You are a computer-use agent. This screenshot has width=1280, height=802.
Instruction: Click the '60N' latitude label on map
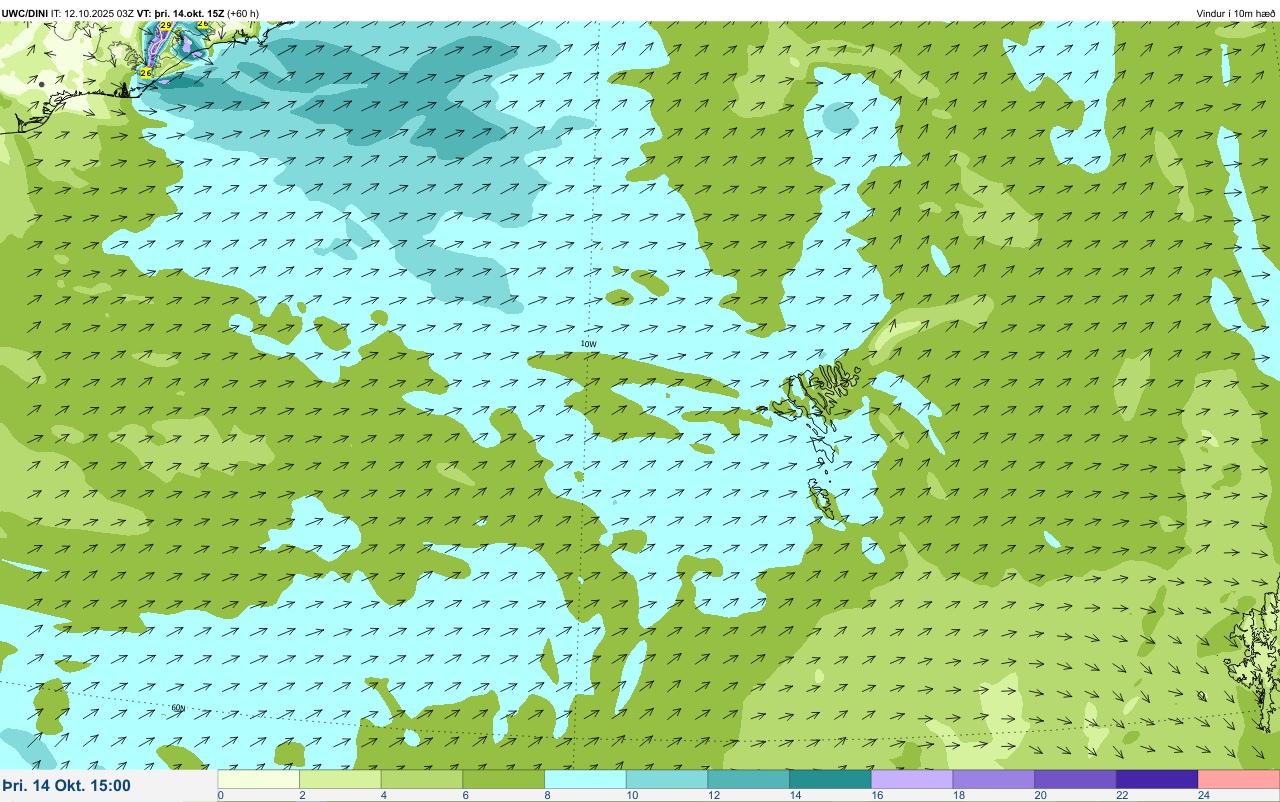coord(178,708)
